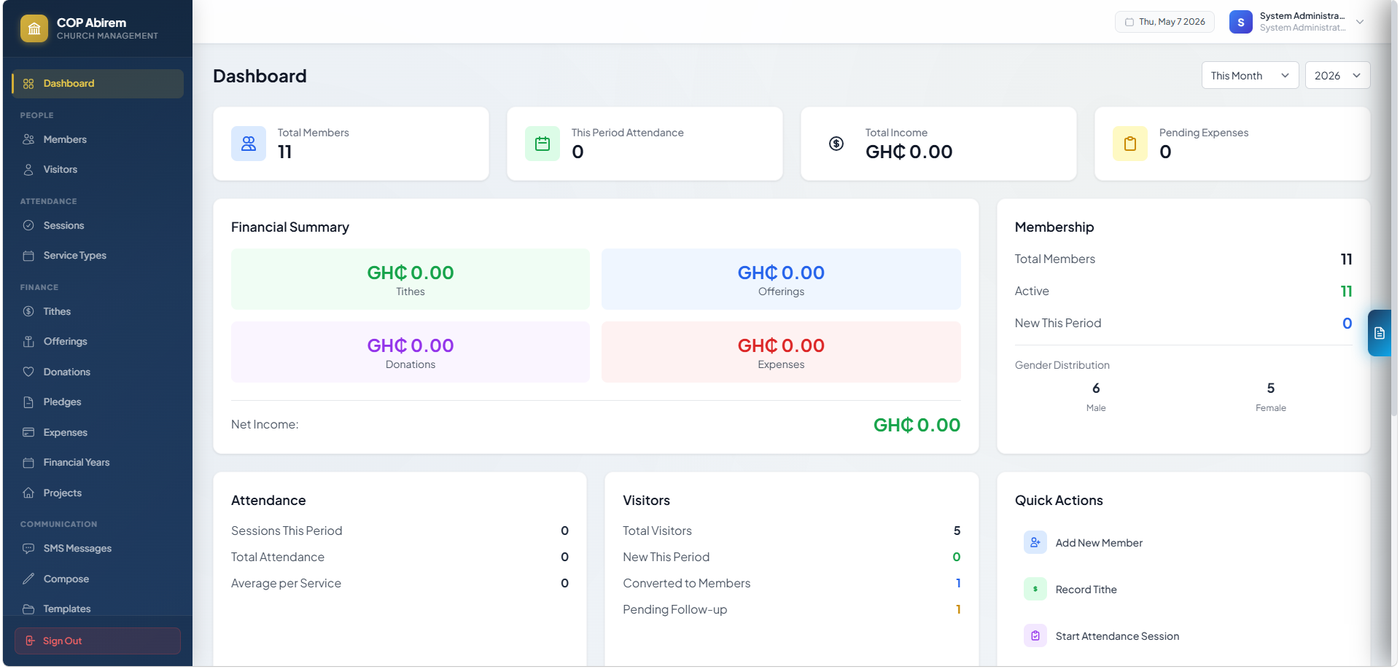Open Projects from the sidebar
The image size is (1400, 669).
[x=98, y=493]
